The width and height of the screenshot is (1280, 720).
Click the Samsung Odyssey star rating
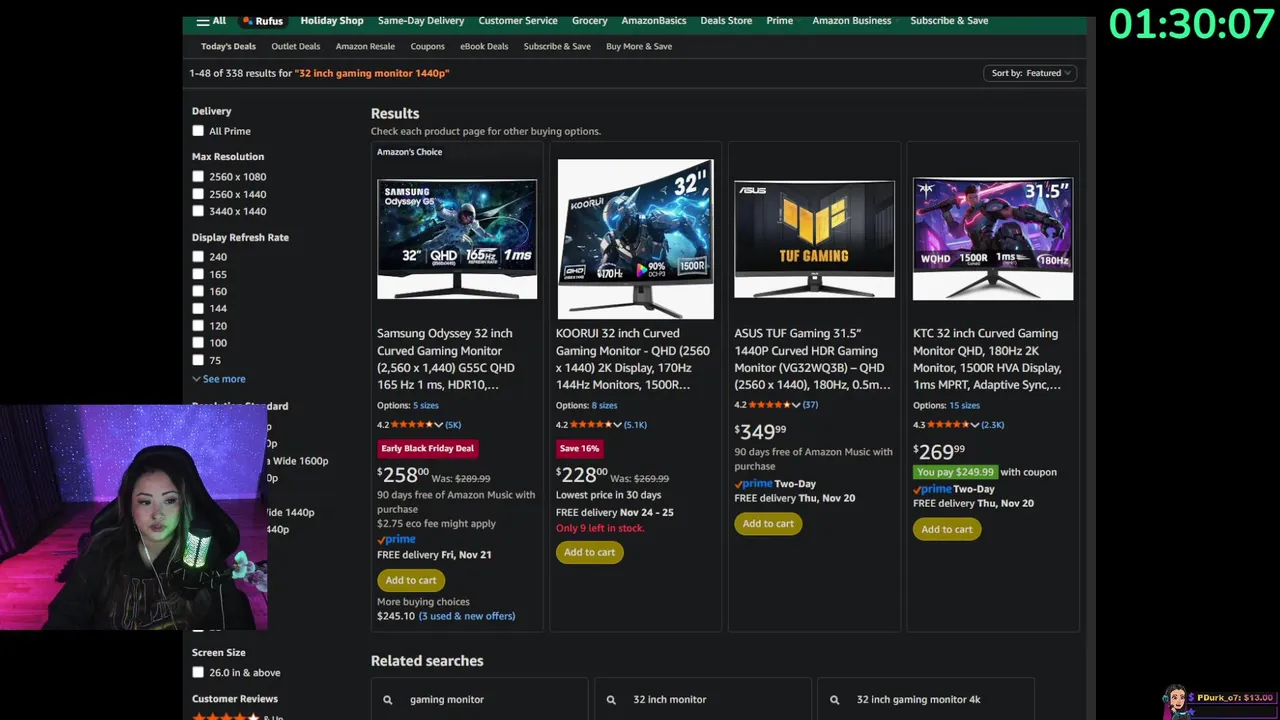click(412, 425)
